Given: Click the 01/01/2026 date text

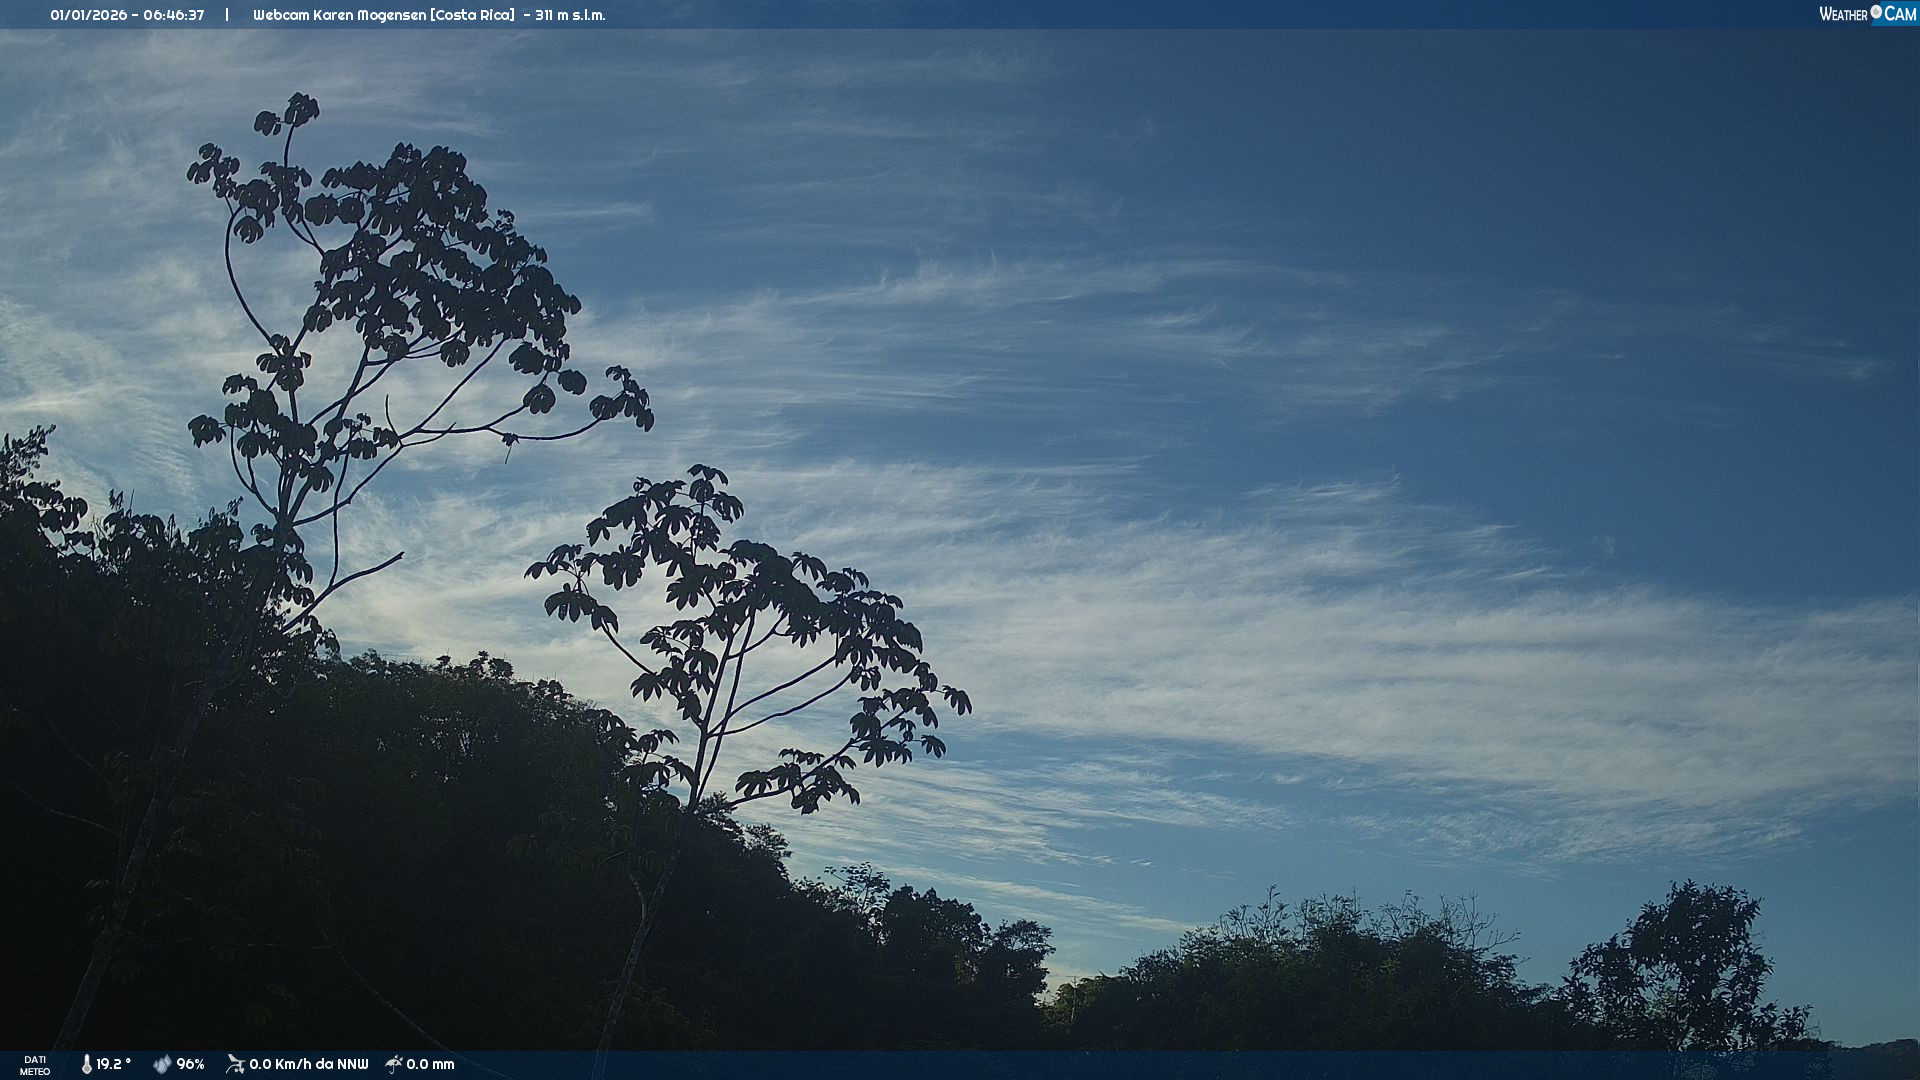Looking at the screenshot, I should pos(88,15).
